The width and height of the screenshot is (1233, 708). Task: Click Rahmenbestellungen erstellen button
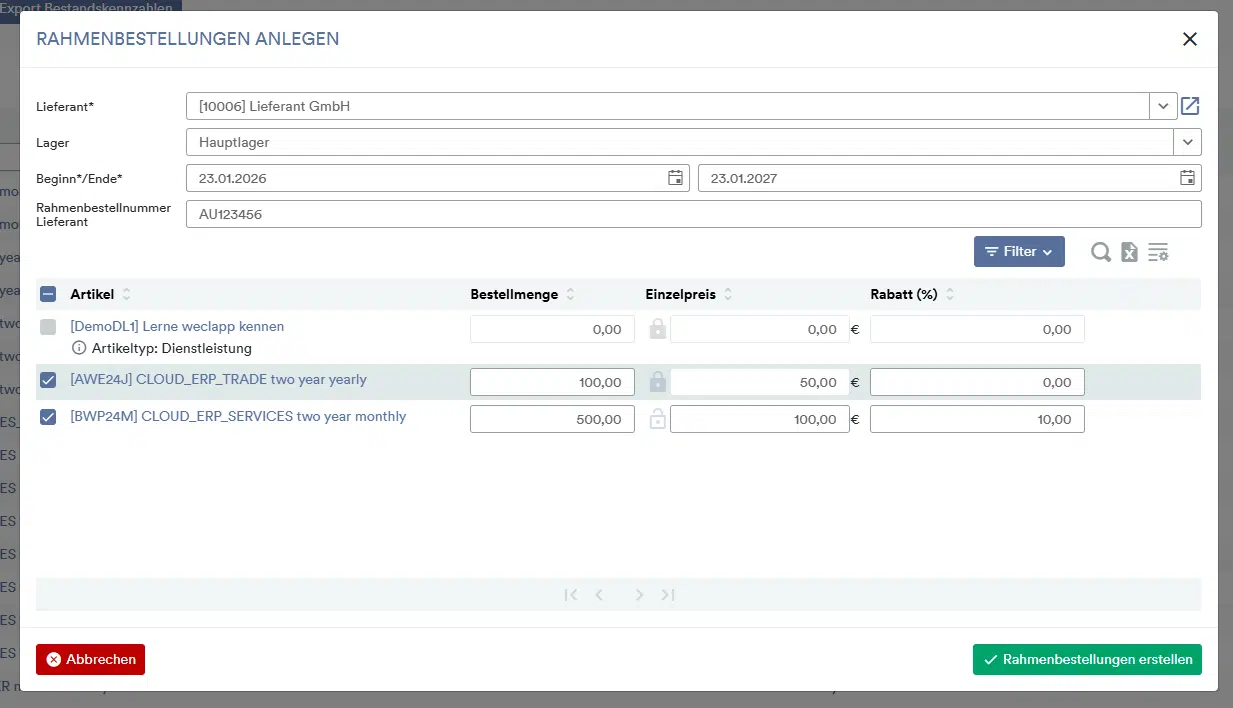(x=1087, y=660)
